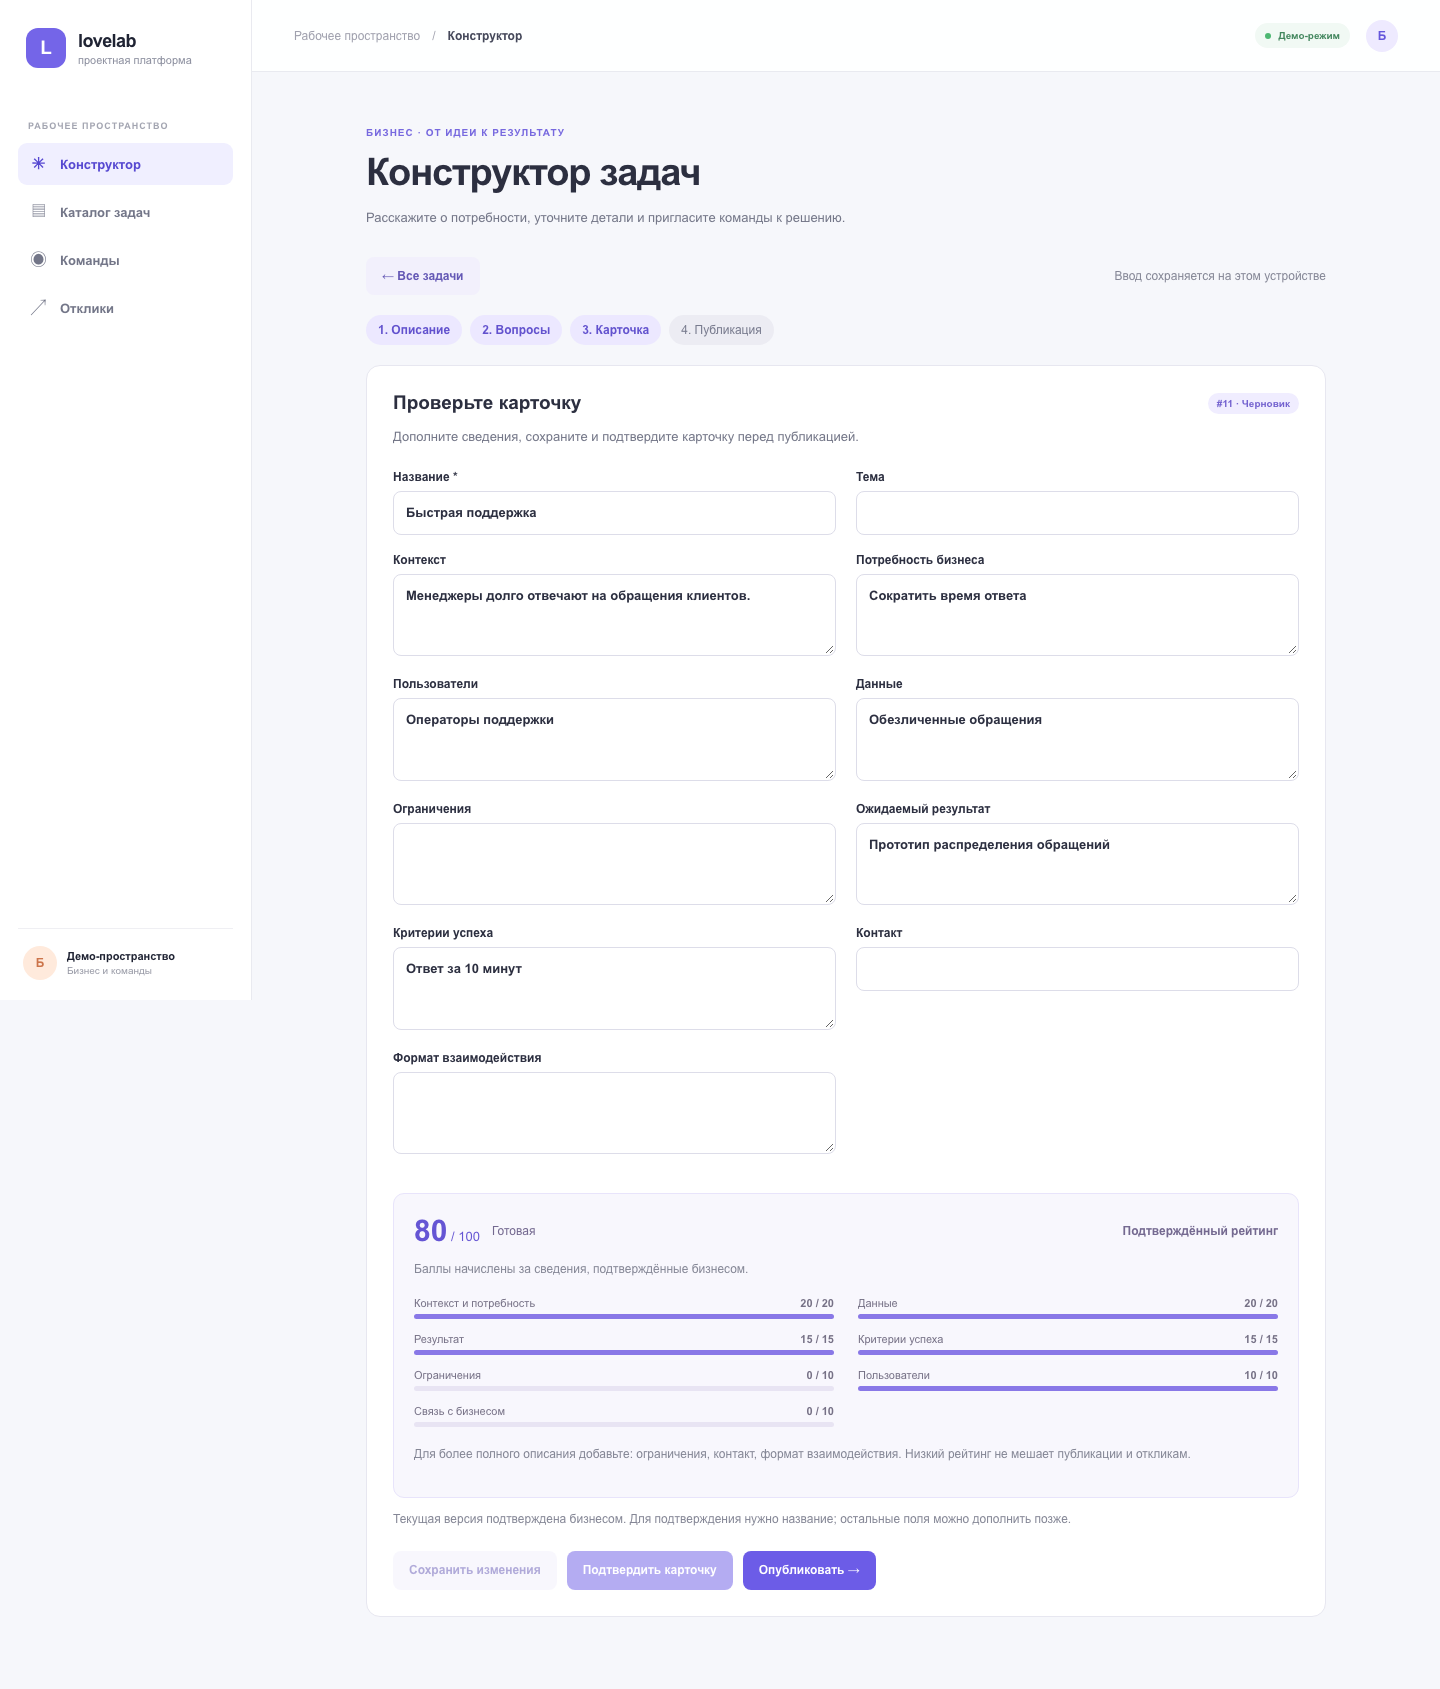Click Сохранить изменения button
This screenshot has height=1689, width=1440.
coord(475,1570)
